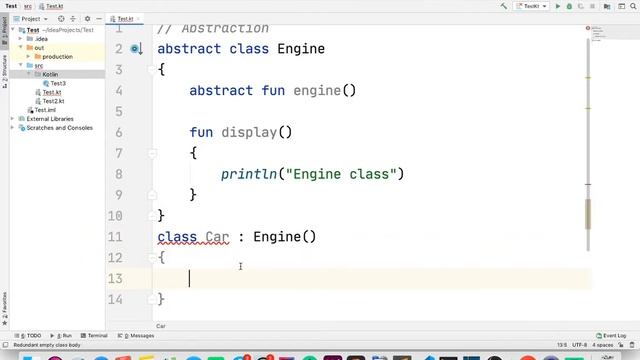Open the Project panel gear settings
This screenshot has width=640, height=360.
pos(87,19)
